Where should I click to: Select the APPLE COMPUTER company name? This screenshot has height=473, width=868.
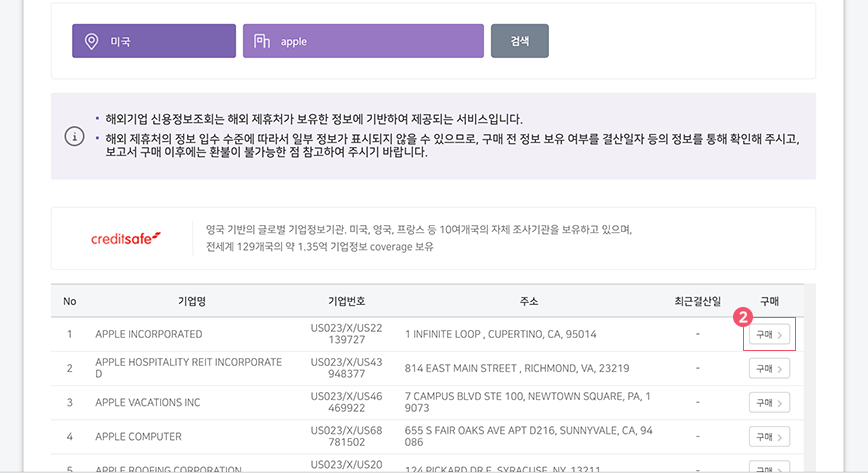click(138, 436)
